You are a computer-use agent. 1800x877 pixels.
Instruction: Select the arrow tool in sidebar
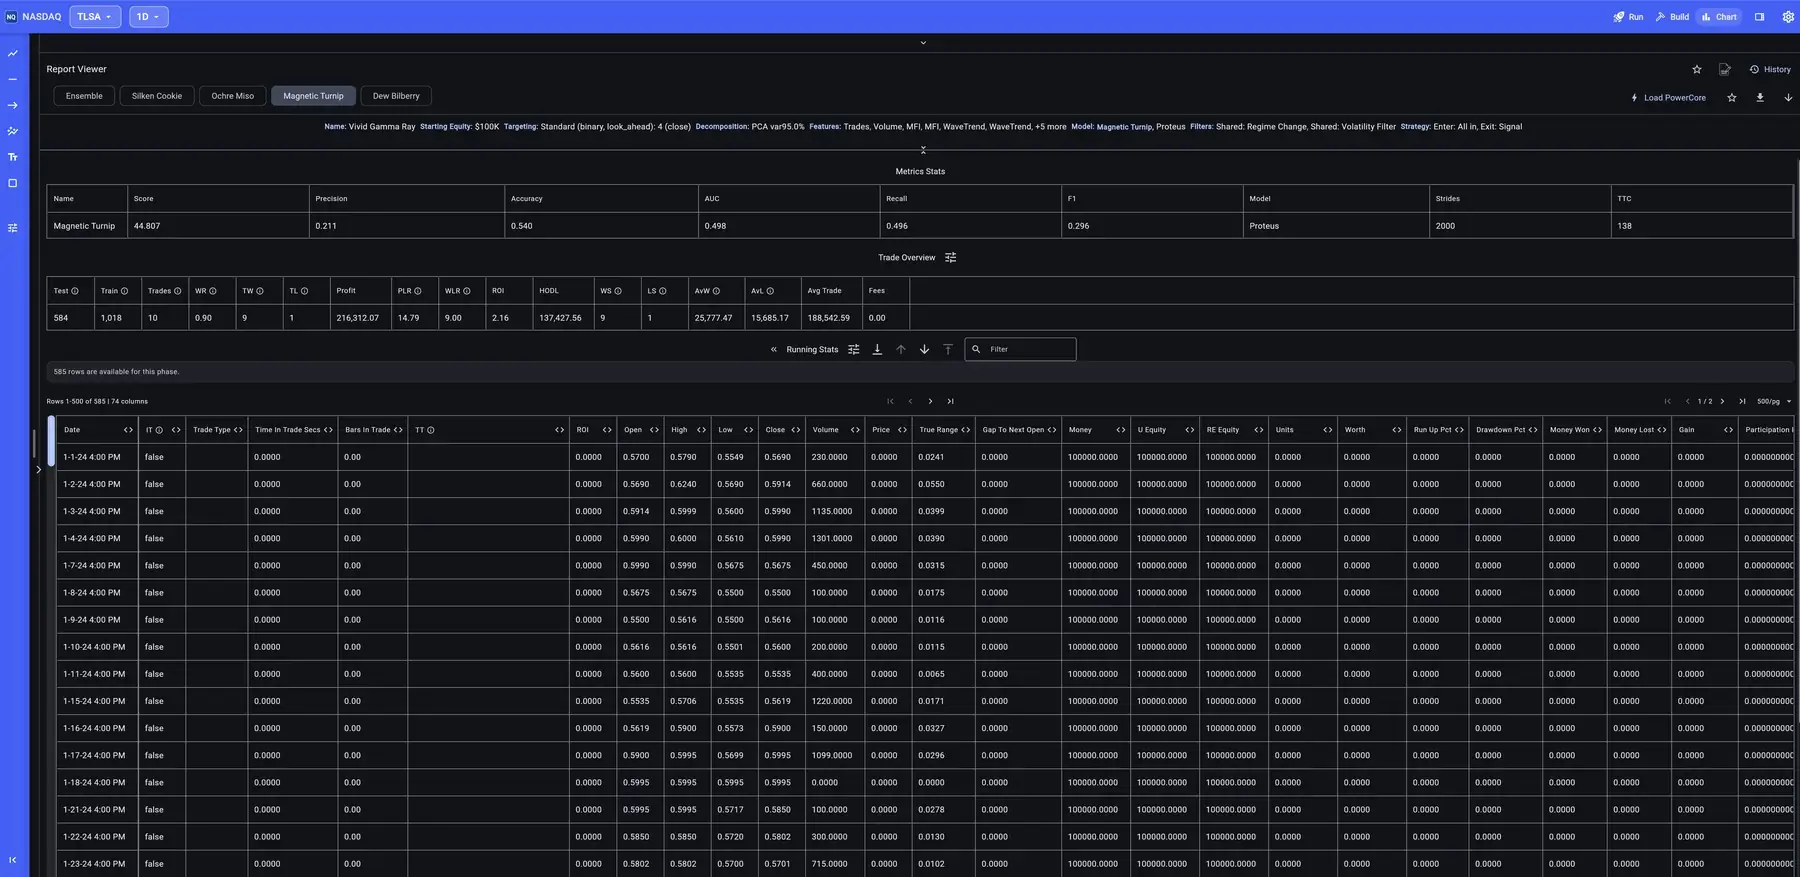12,105
